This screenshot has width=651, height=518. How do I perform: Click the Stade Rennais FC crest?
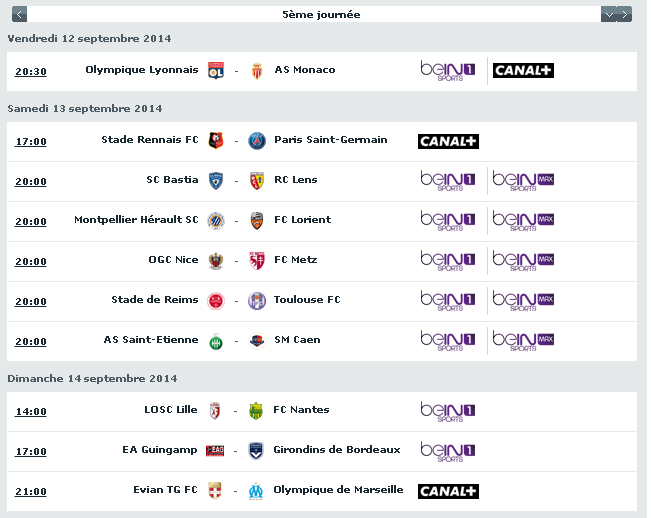click(214, 141)
